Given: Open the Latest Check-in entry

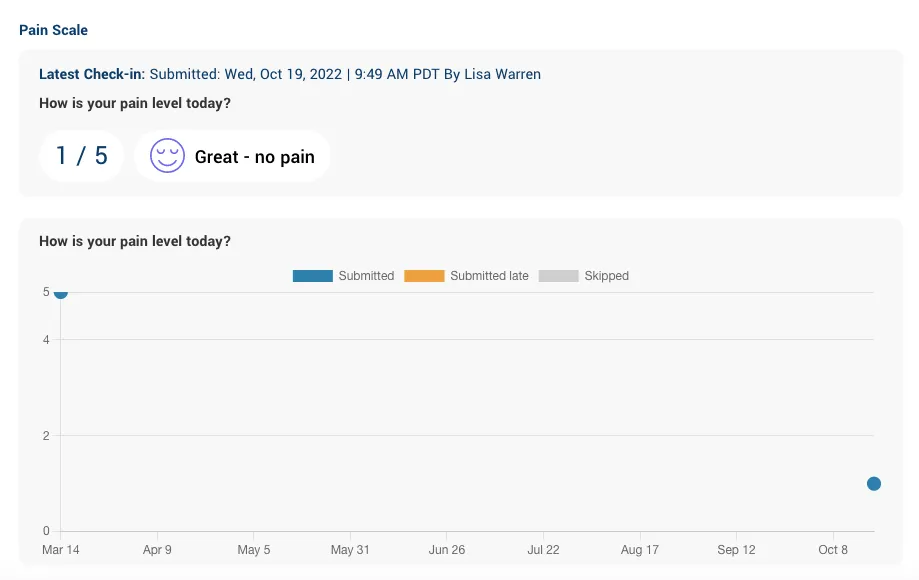Looking at the screenshot, I should pos(90,74).
